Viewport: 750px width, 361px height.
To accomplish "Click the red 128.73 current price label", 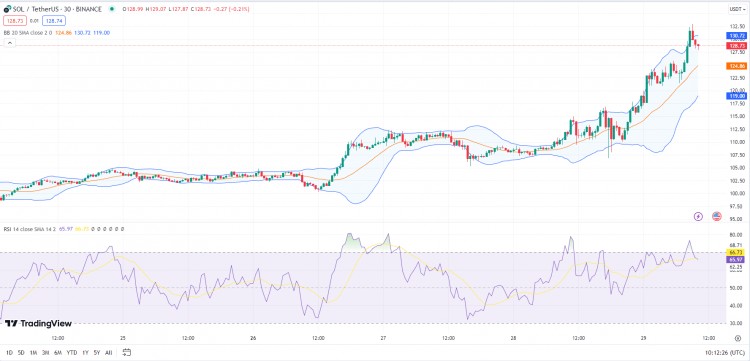I will [x=737, y=45].
